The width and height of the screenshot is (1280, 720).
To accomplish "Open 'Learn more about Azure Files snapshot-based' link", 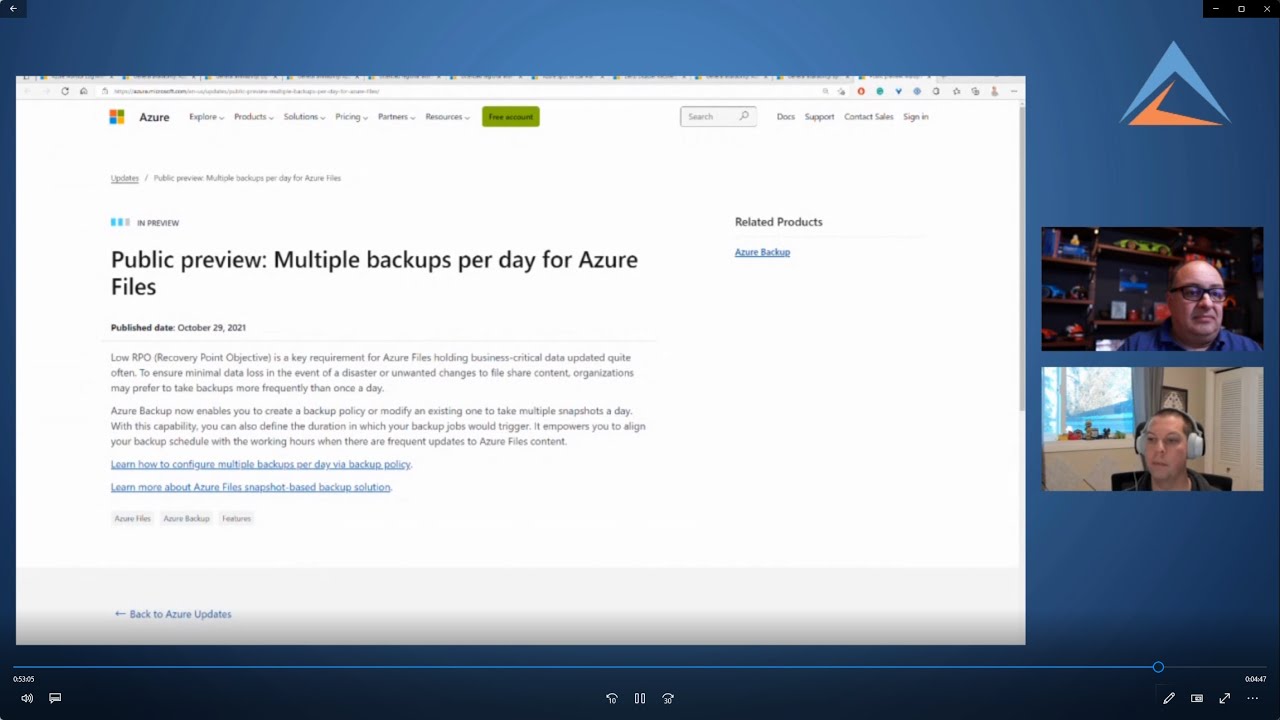I will [x=250, y=487].
